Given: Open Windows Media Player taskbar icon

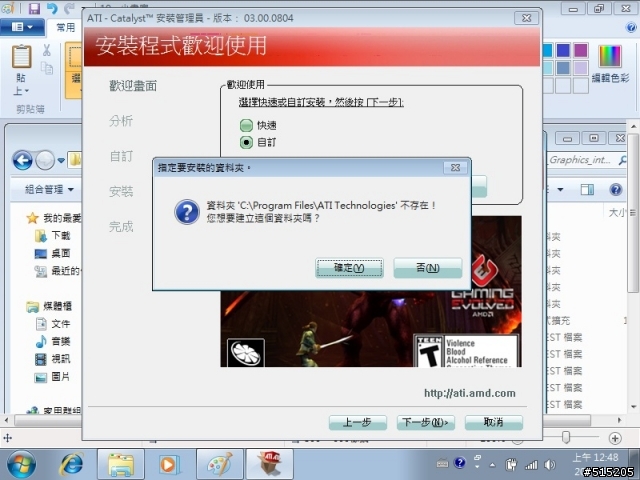Looking at the screenshot, I should 169,464.
